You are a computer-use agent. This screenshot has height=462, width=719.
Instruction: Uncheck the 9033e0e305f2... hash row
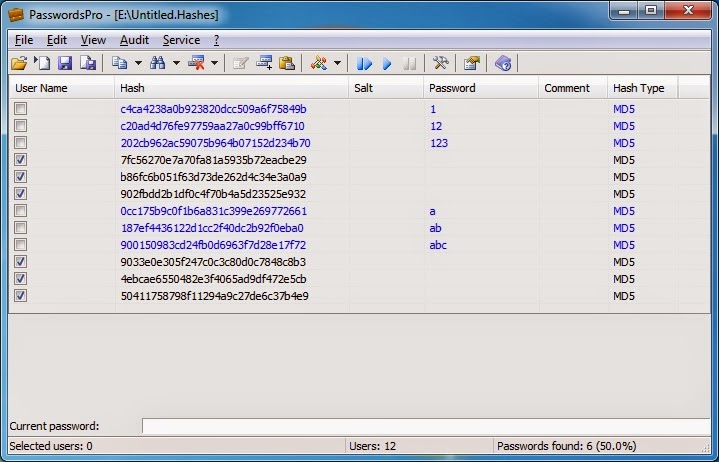point(20,261)
